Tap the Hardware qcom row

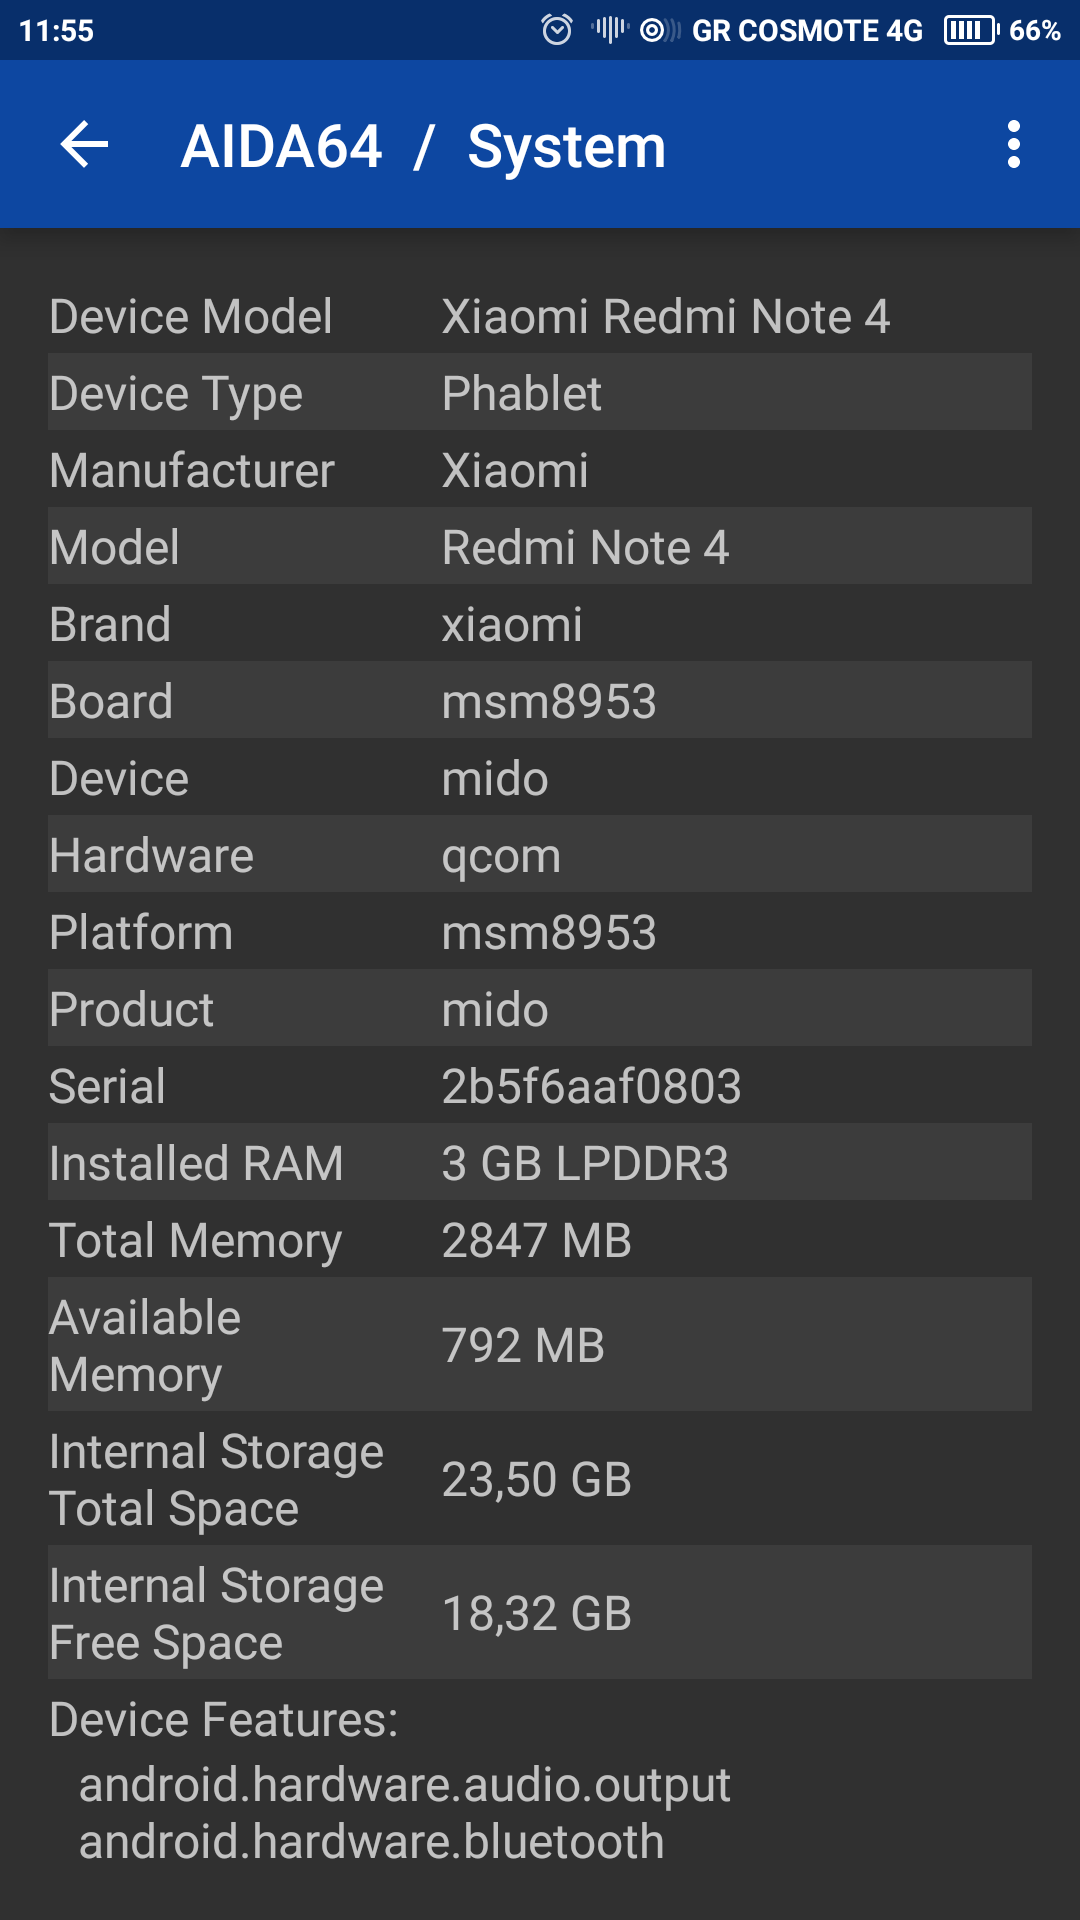click(540, 855)
